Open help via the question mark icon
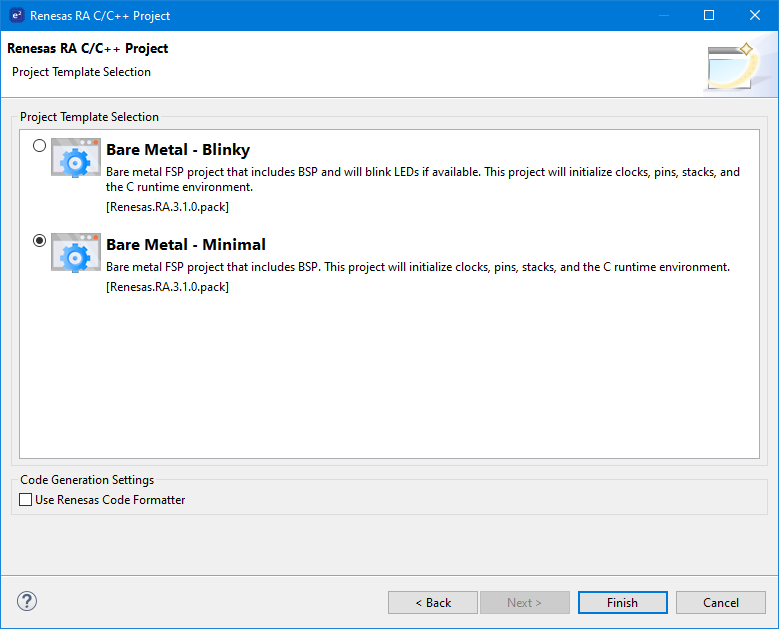 click(27, 601)
